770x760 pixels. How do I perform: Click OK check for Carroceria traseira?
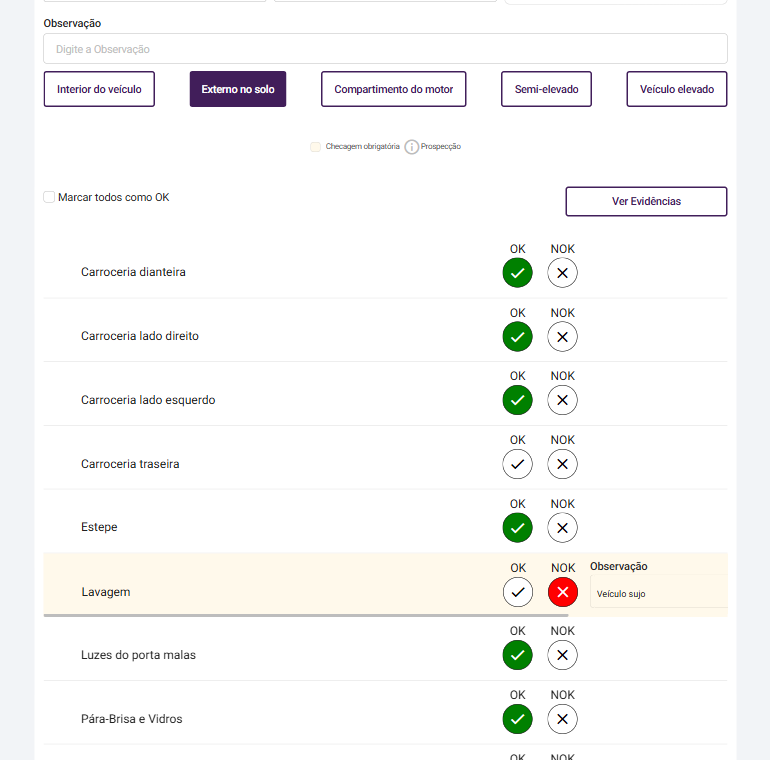(517, 464)
